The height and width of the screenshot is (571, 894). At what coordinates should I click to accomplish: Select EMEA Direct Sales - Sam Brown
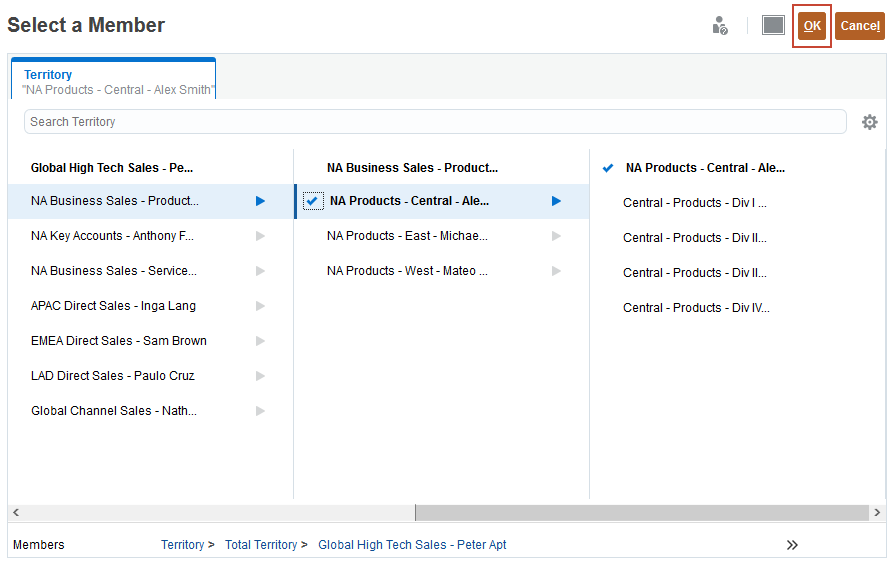[x=119, y=341]
